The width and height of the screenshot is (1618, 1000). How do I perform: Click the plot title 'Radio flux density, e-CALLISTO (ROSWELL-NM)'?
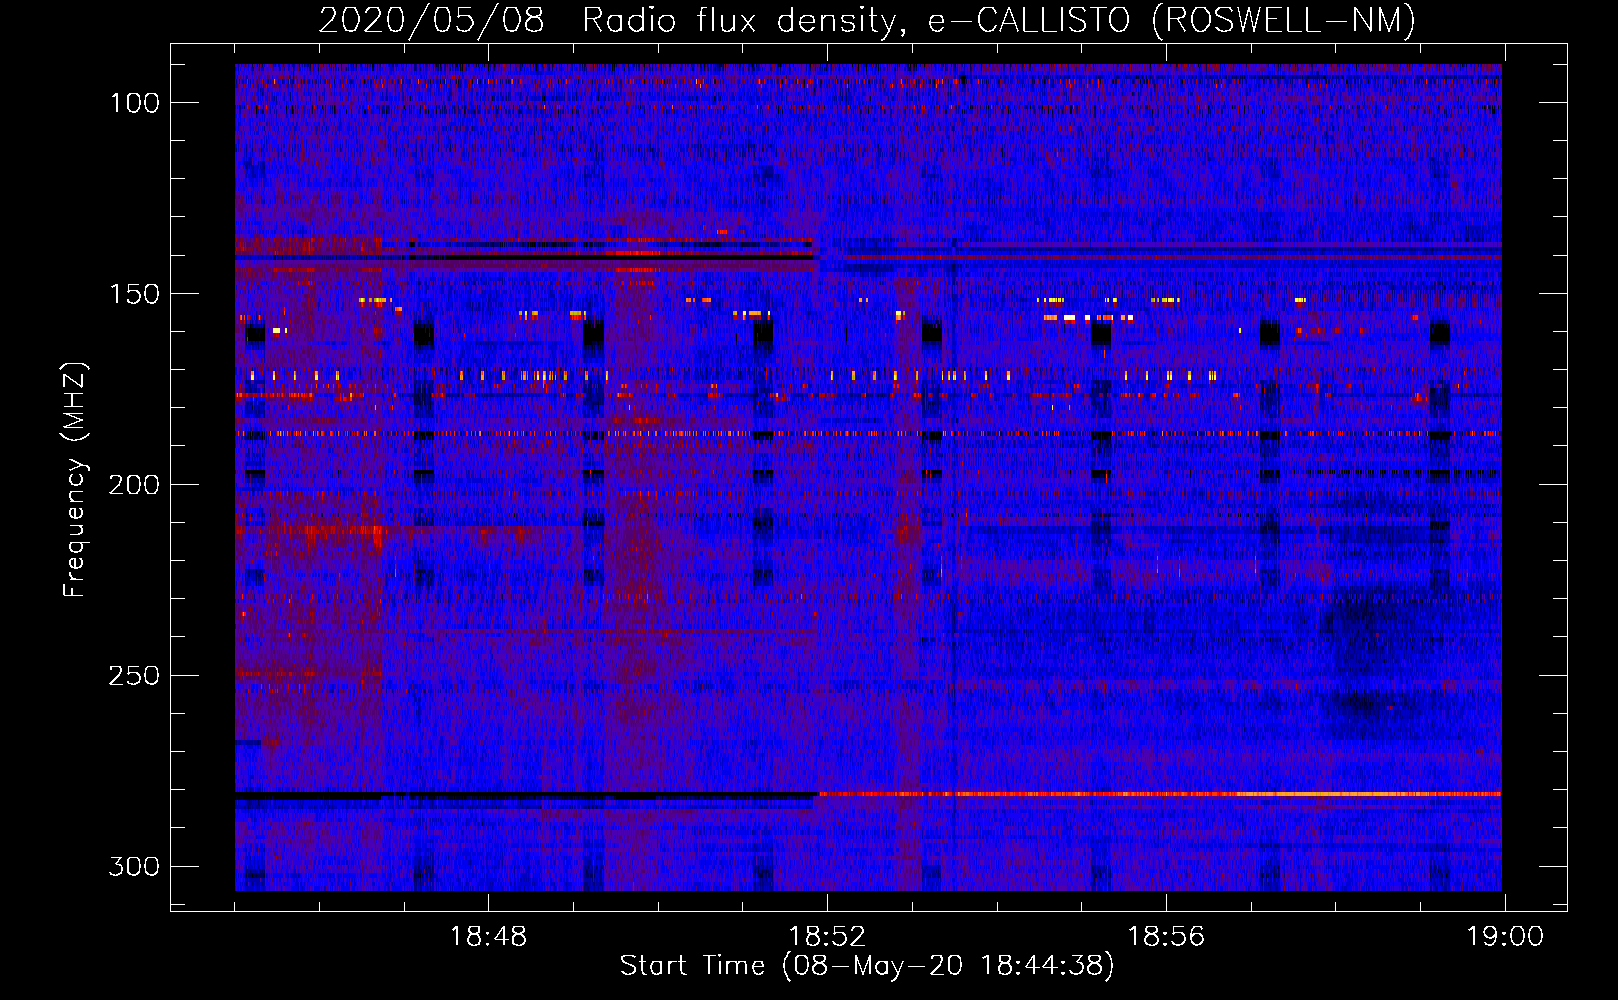click(x=999, y=20)
